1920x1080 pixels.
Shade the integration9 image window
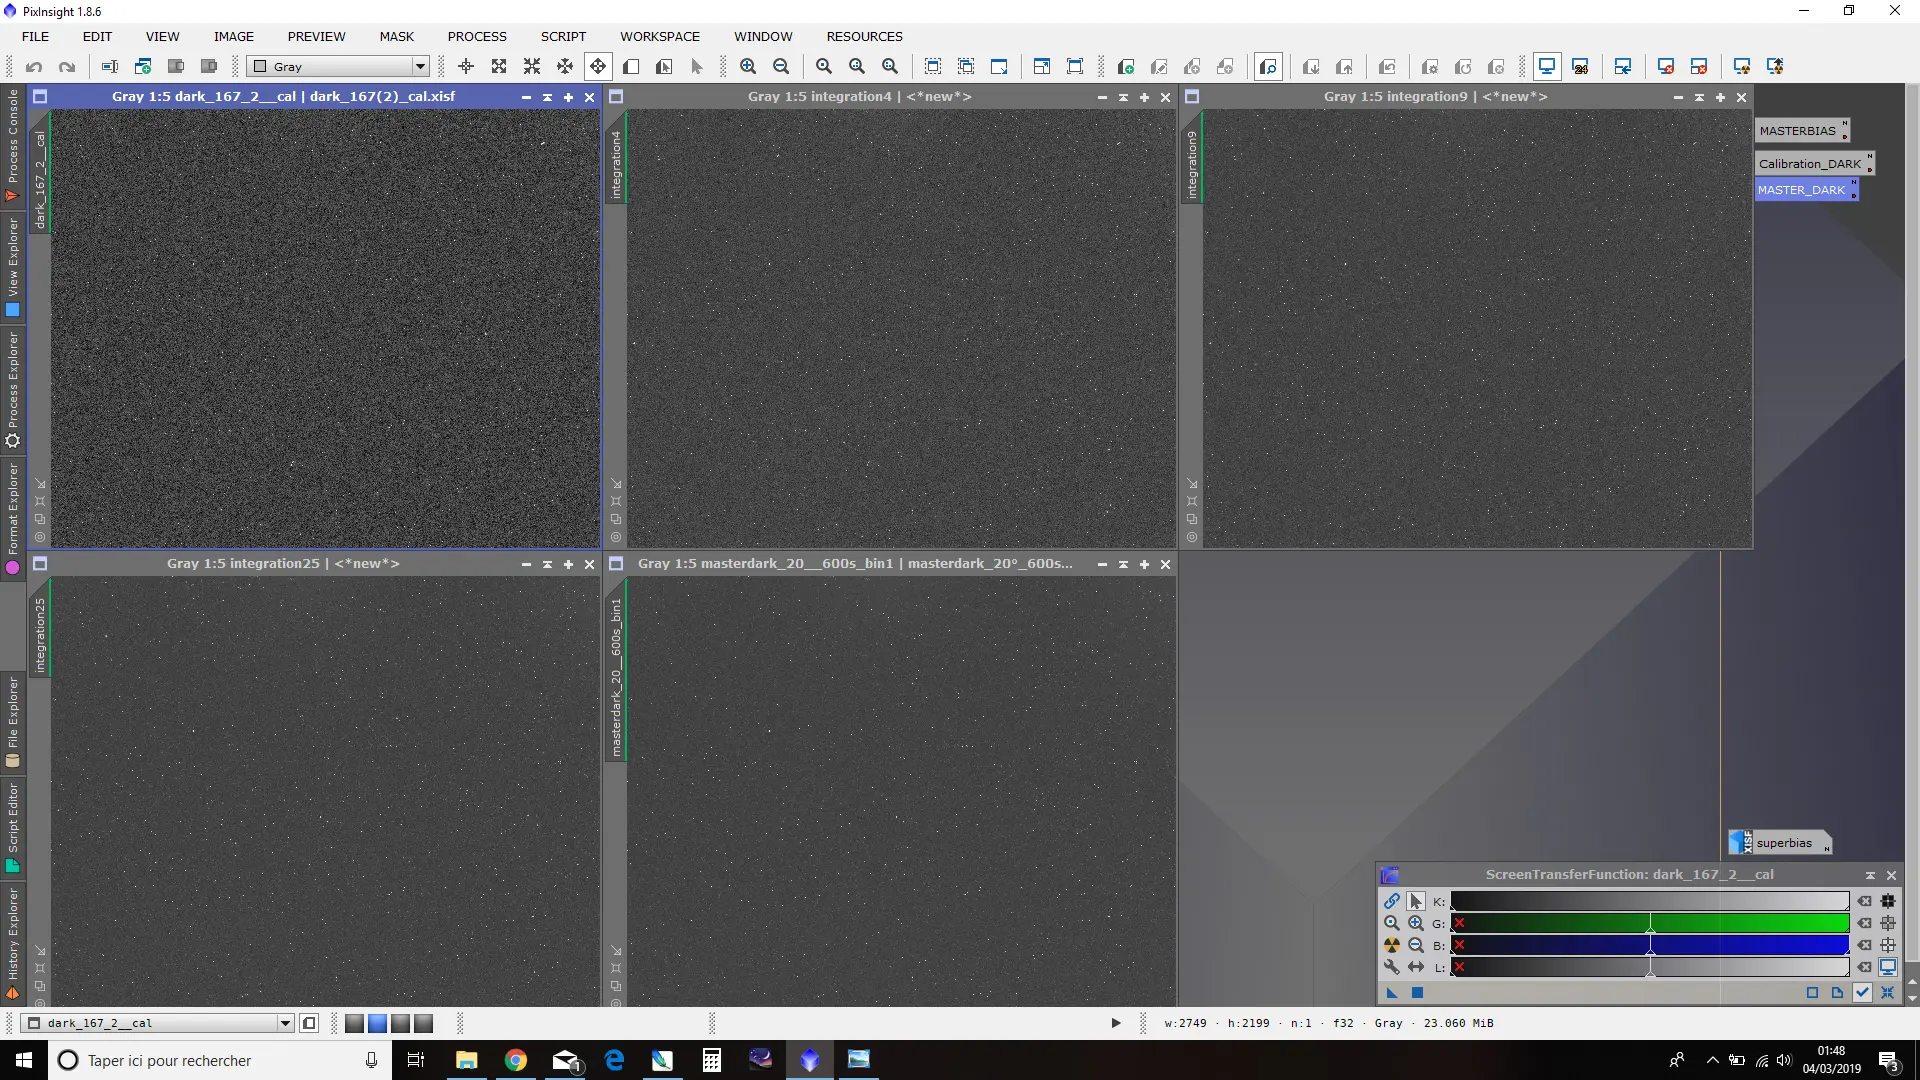pos(1699,97)
